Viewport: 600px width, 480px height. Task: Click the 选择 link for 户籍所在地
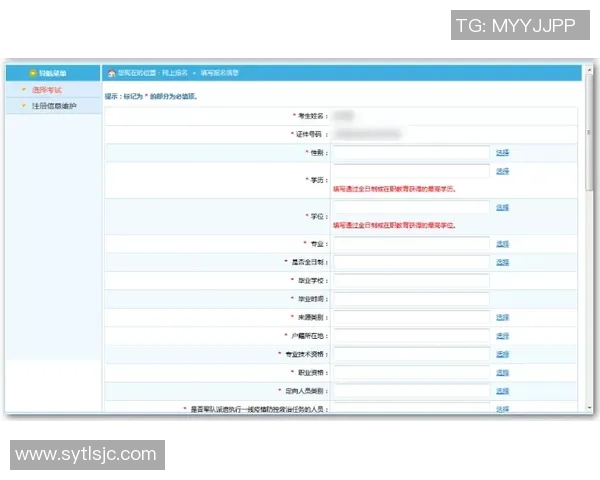pos(502,335)
